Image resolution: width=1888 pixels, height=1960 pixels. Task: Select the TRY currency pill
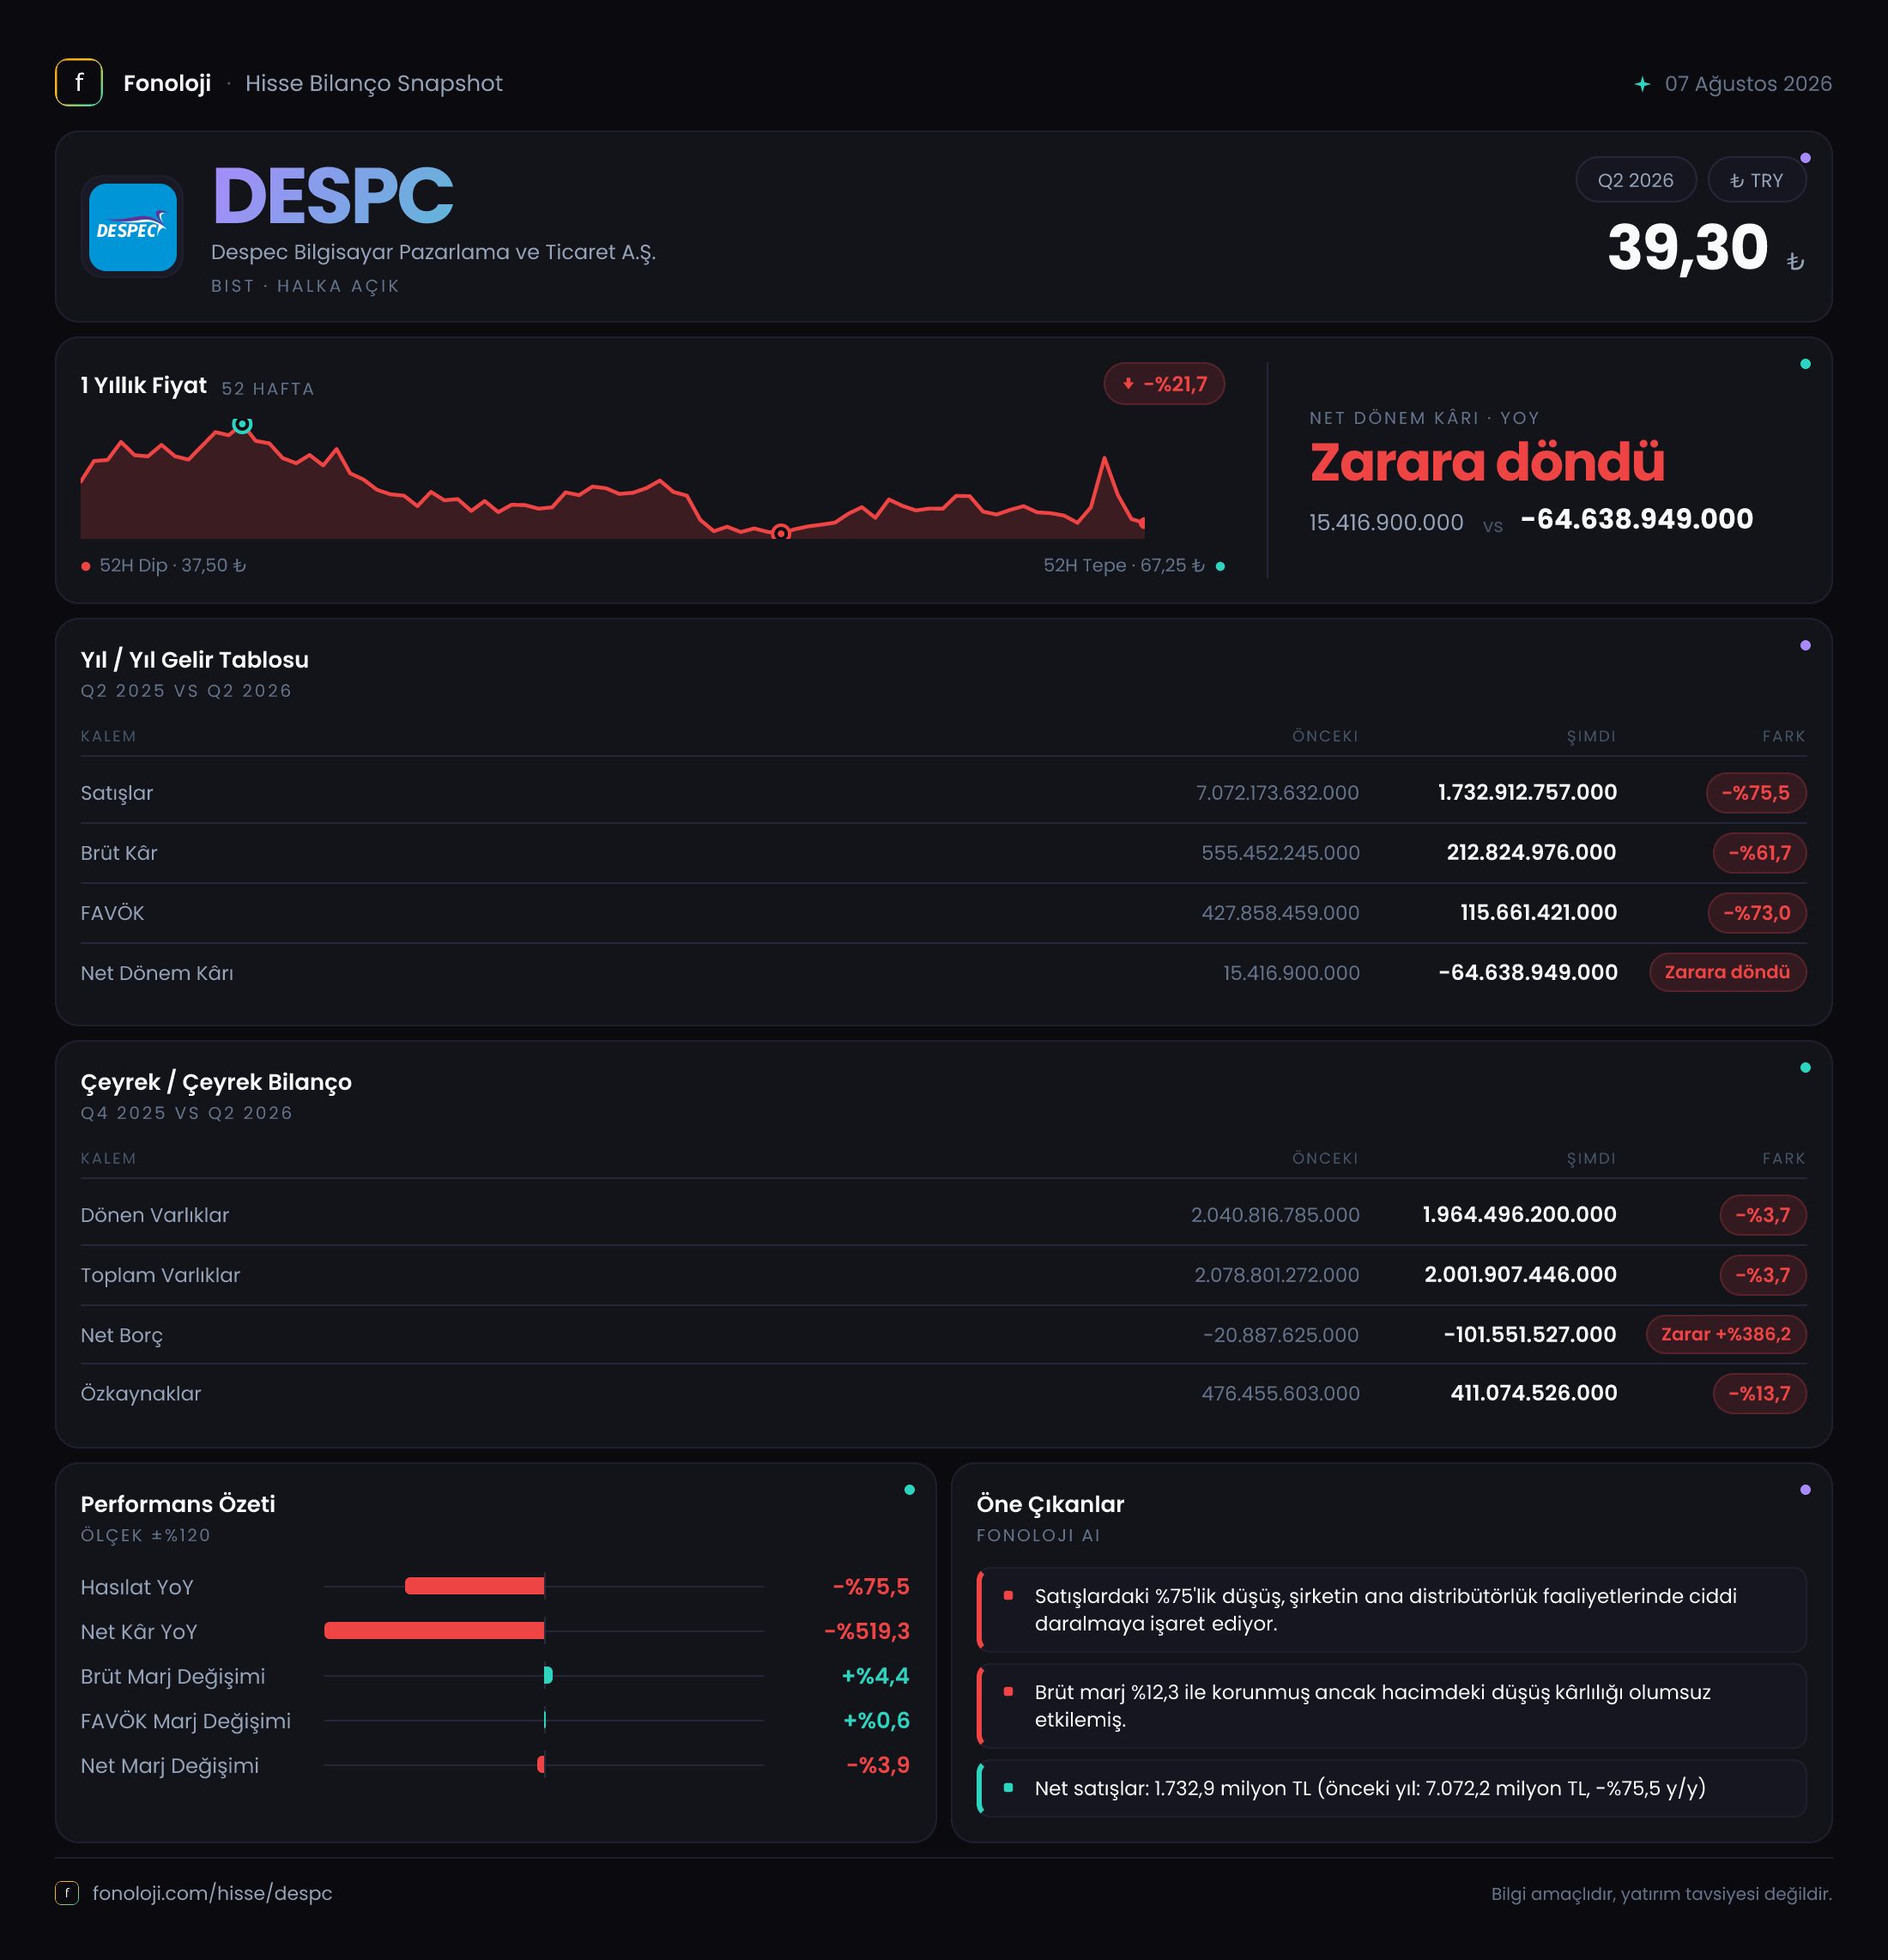point(1756,180)
